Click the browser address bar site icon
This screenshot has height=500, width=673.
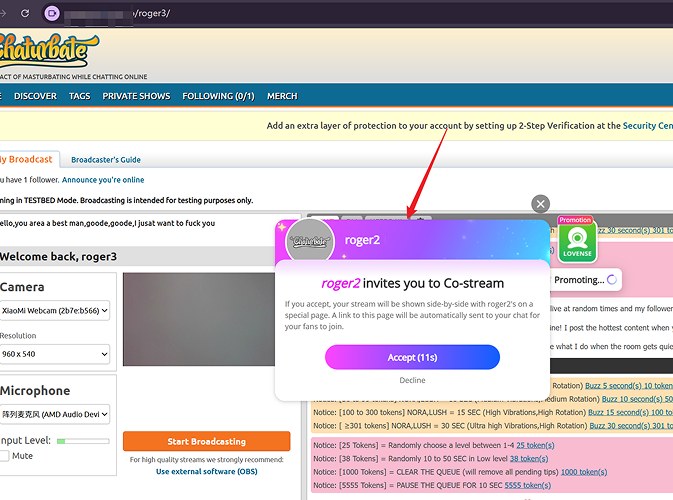(52, 13)
